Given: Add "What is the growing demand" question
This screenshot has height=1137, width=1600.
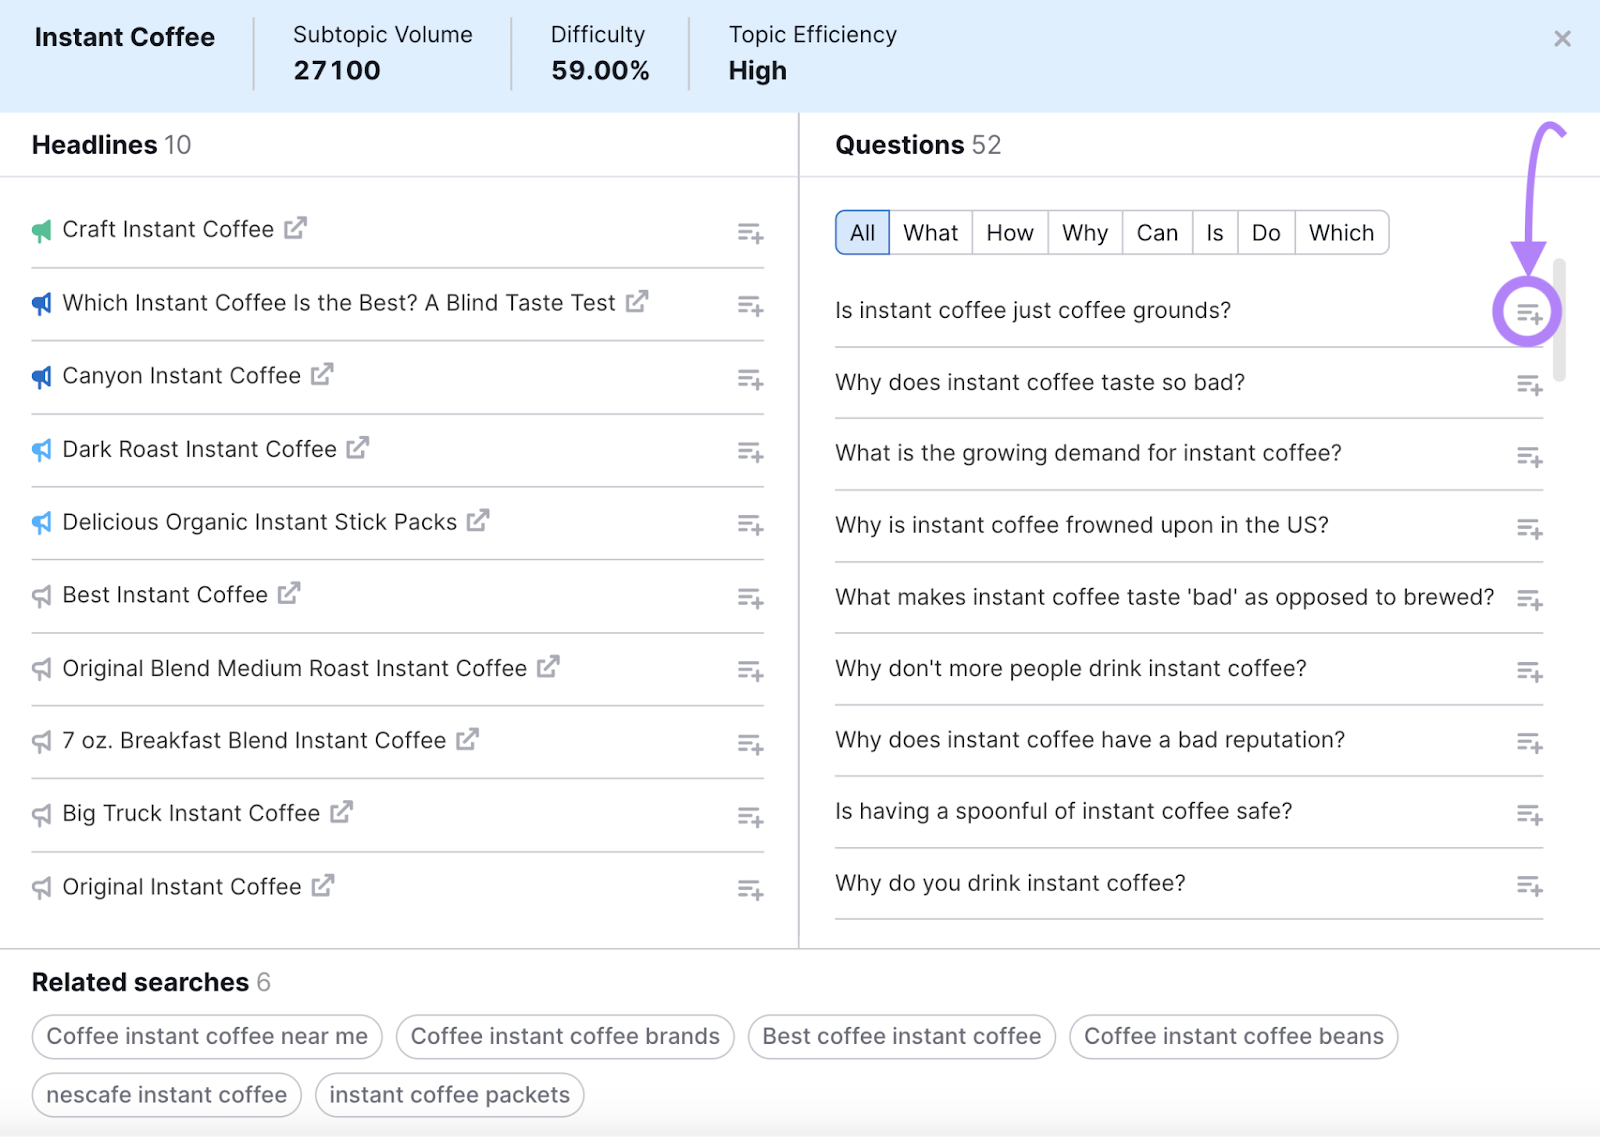Looking at the screenshot, I should pyautogui.click(x=1529, y=458).
